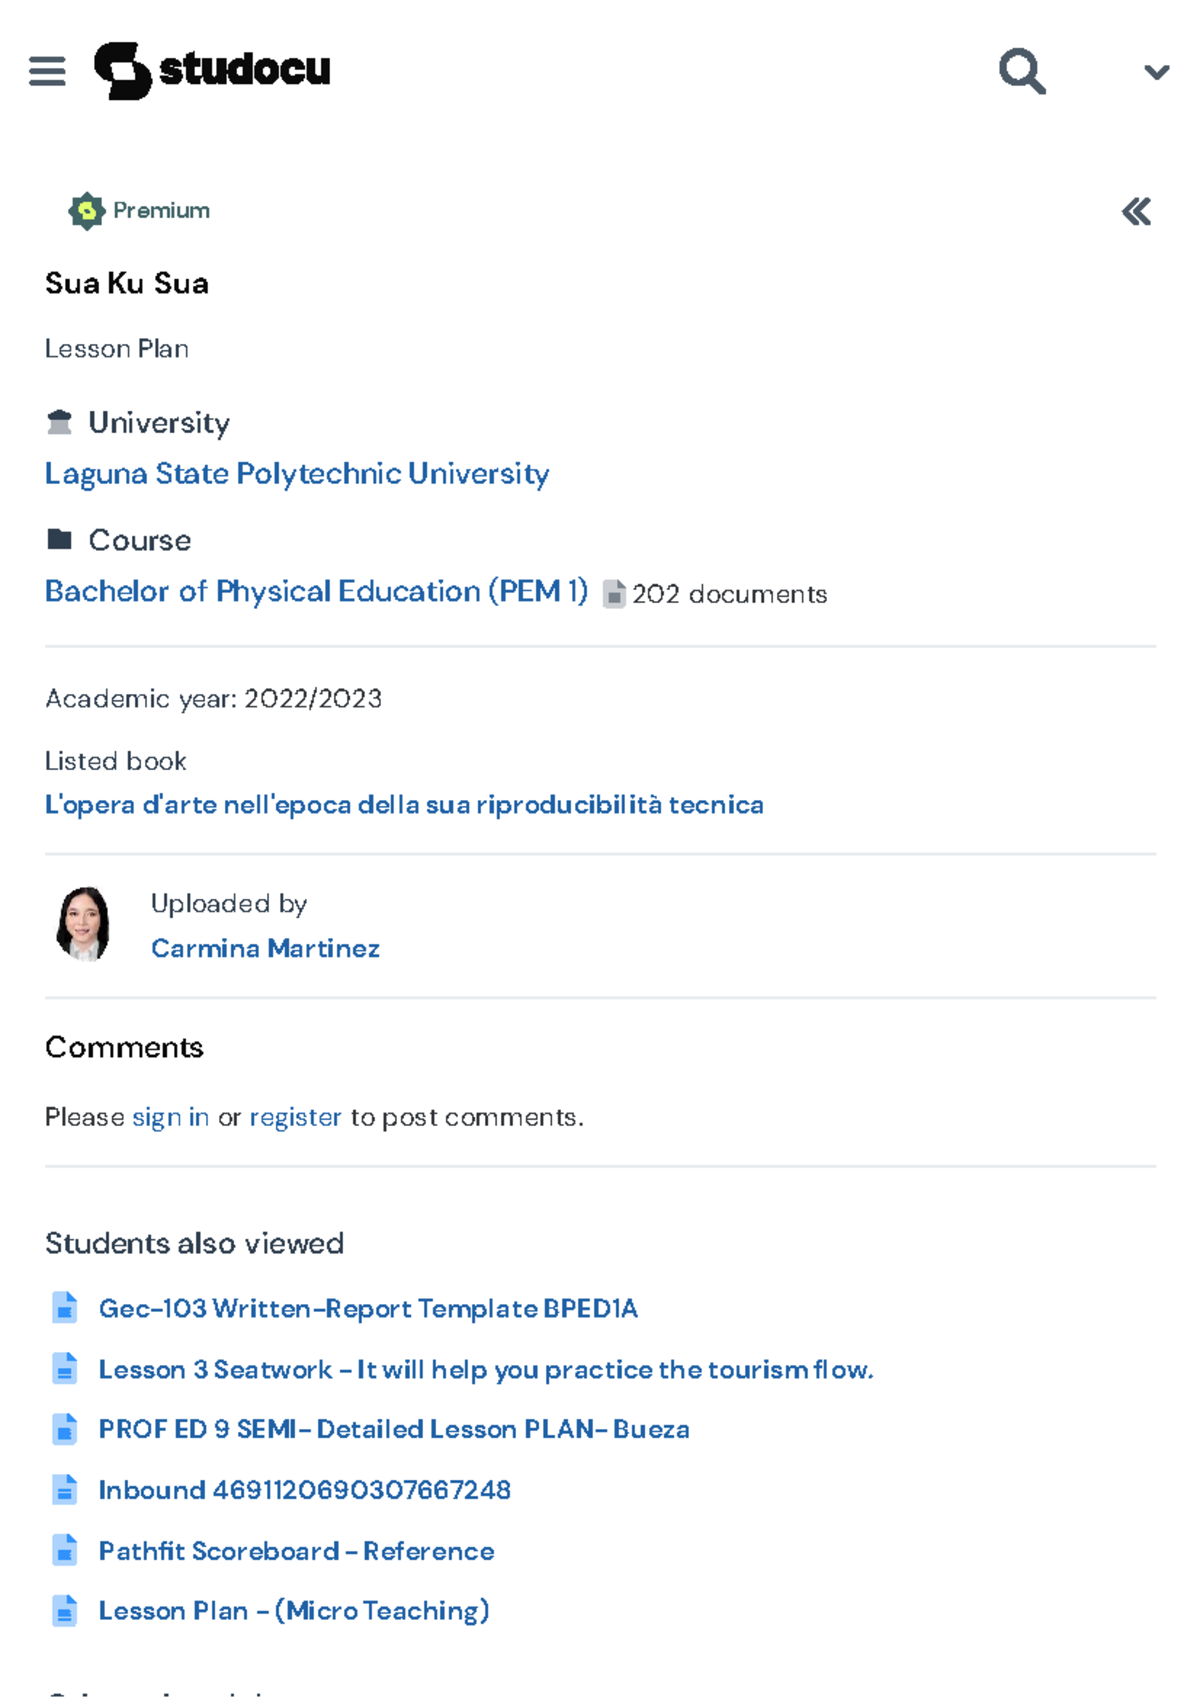Click the document icon beside Lesson Plan Micro Teaching
The image size is (1200, 1698).
pos(64,1611)
